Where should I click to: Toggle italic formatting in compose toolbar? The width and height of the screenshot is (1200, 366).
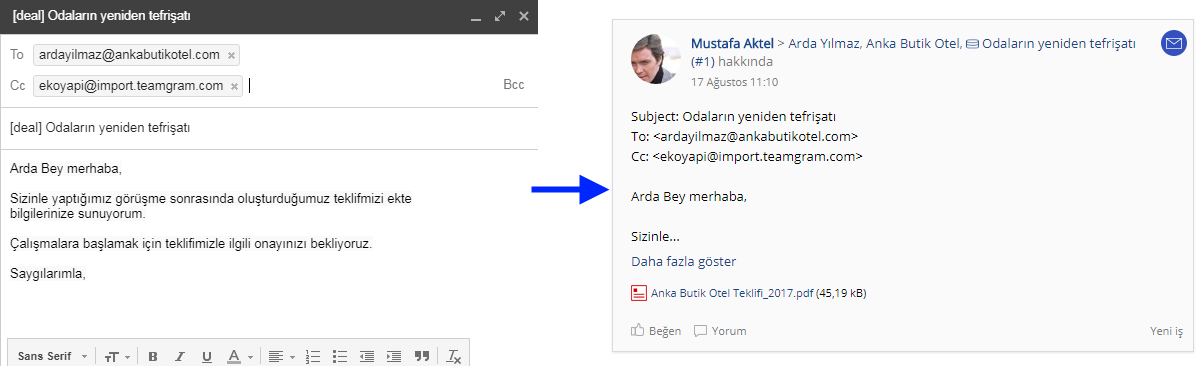point(180,356)
